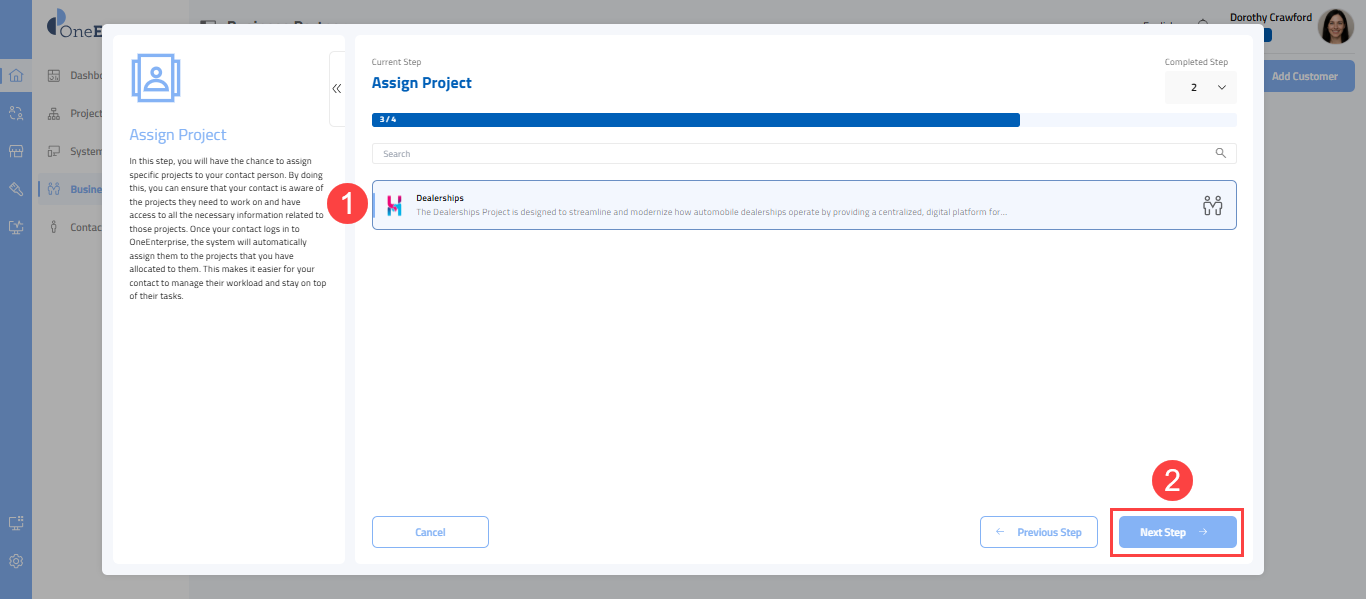Go back with Previous Step button
Viewport: 1366px width, 599px height.
pyautogui.click(x=1038, y=532)
